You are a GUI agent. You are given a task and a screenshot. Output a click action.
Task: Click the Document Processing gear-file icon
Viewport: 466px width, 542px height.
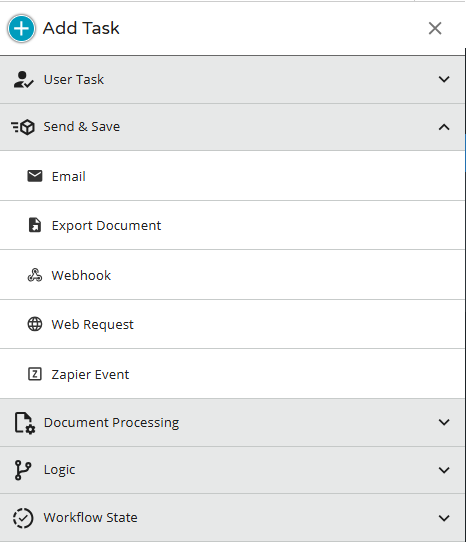tap(25, 422)
